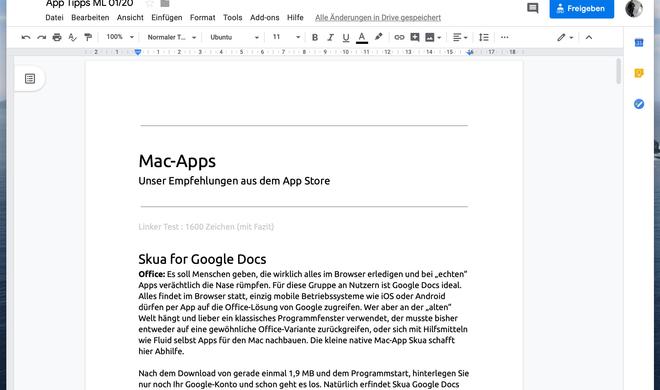Click 'Alle Änderungen in Drive gespeichert' link
This screenshot has height=390, width=660.
(x=378, y=18)
